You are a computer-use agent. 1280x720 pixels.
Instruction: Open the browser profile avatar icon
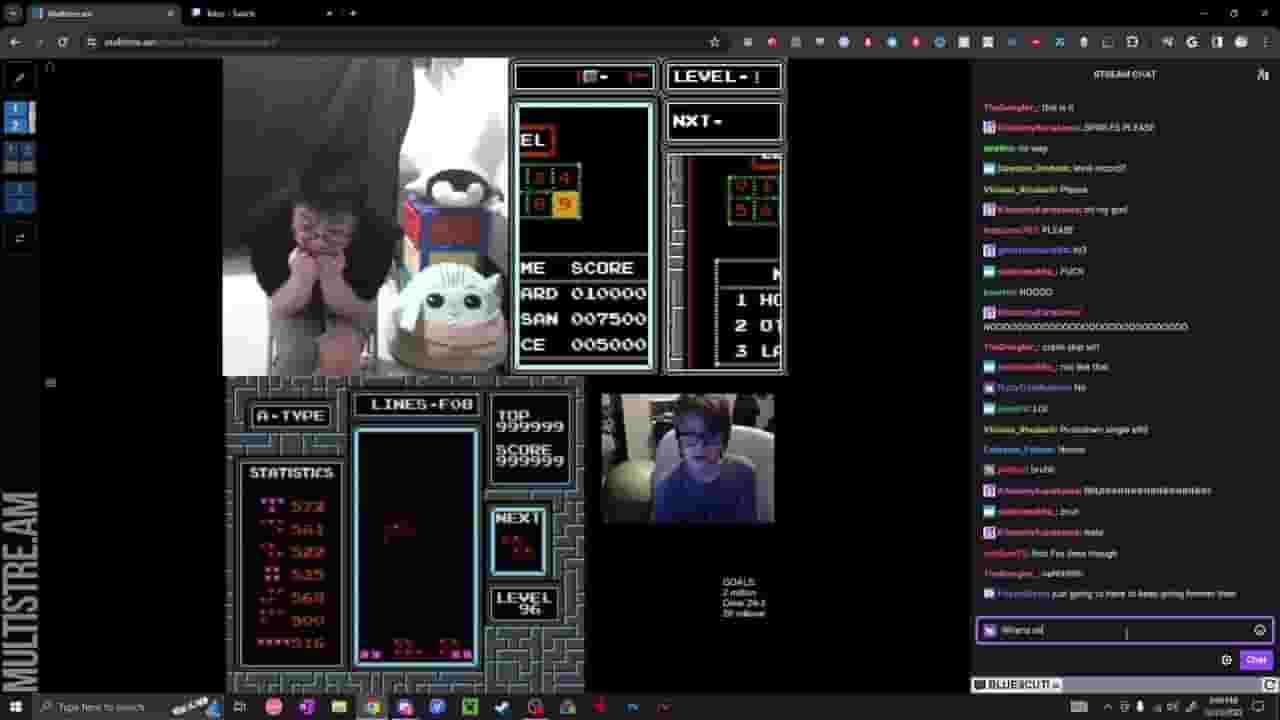coord(1242,42)
